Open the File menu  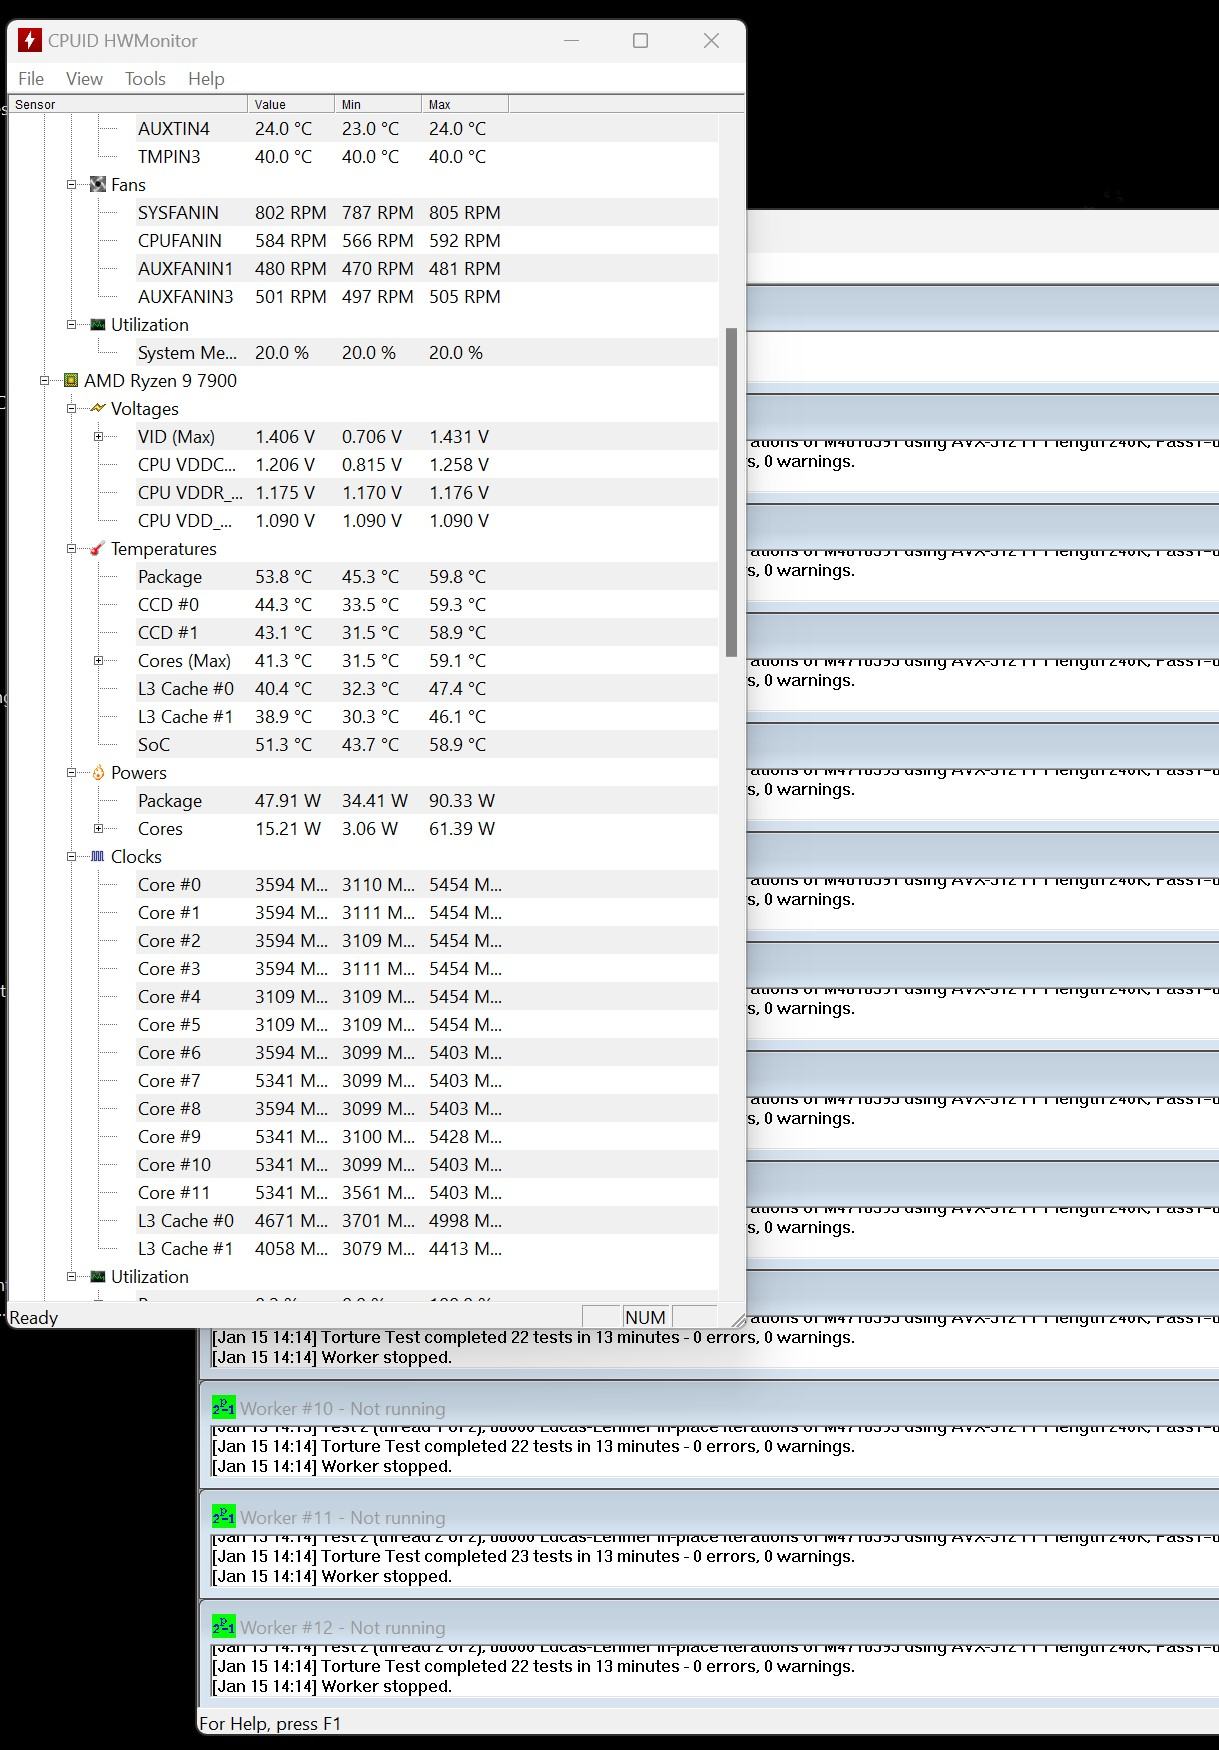31,78
